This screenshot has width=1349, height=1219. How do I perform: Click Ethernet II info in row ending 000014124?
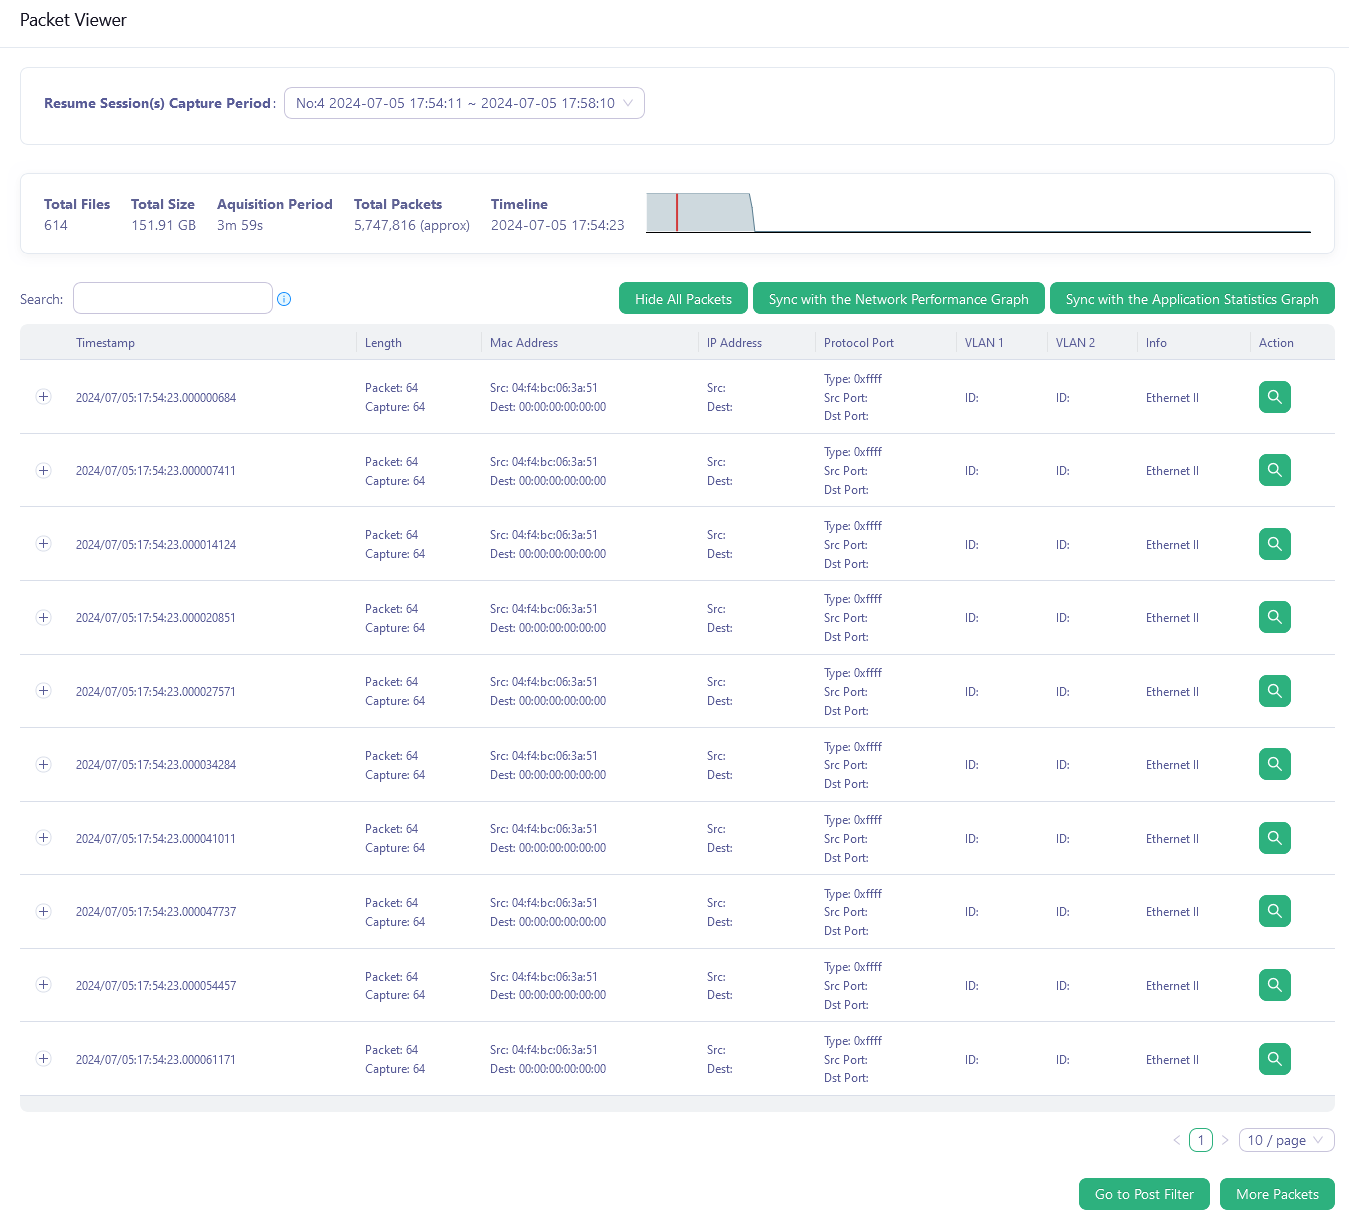click(1172, 544)
